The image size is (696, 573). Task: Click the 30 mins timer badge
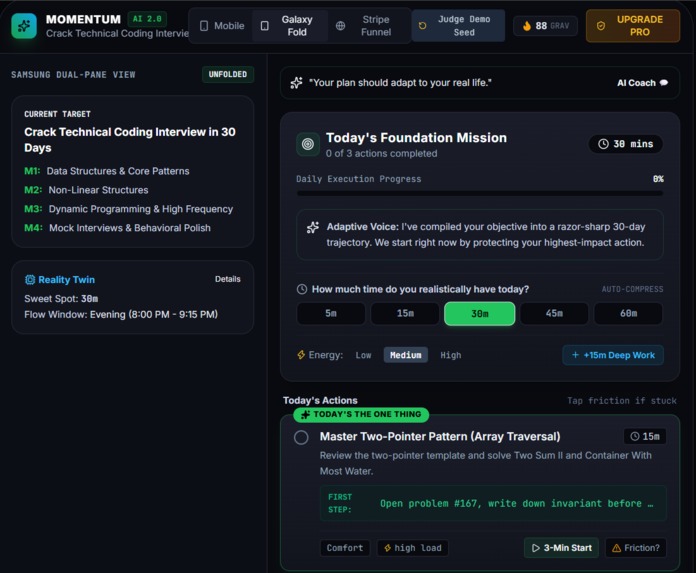click(625, 144)
